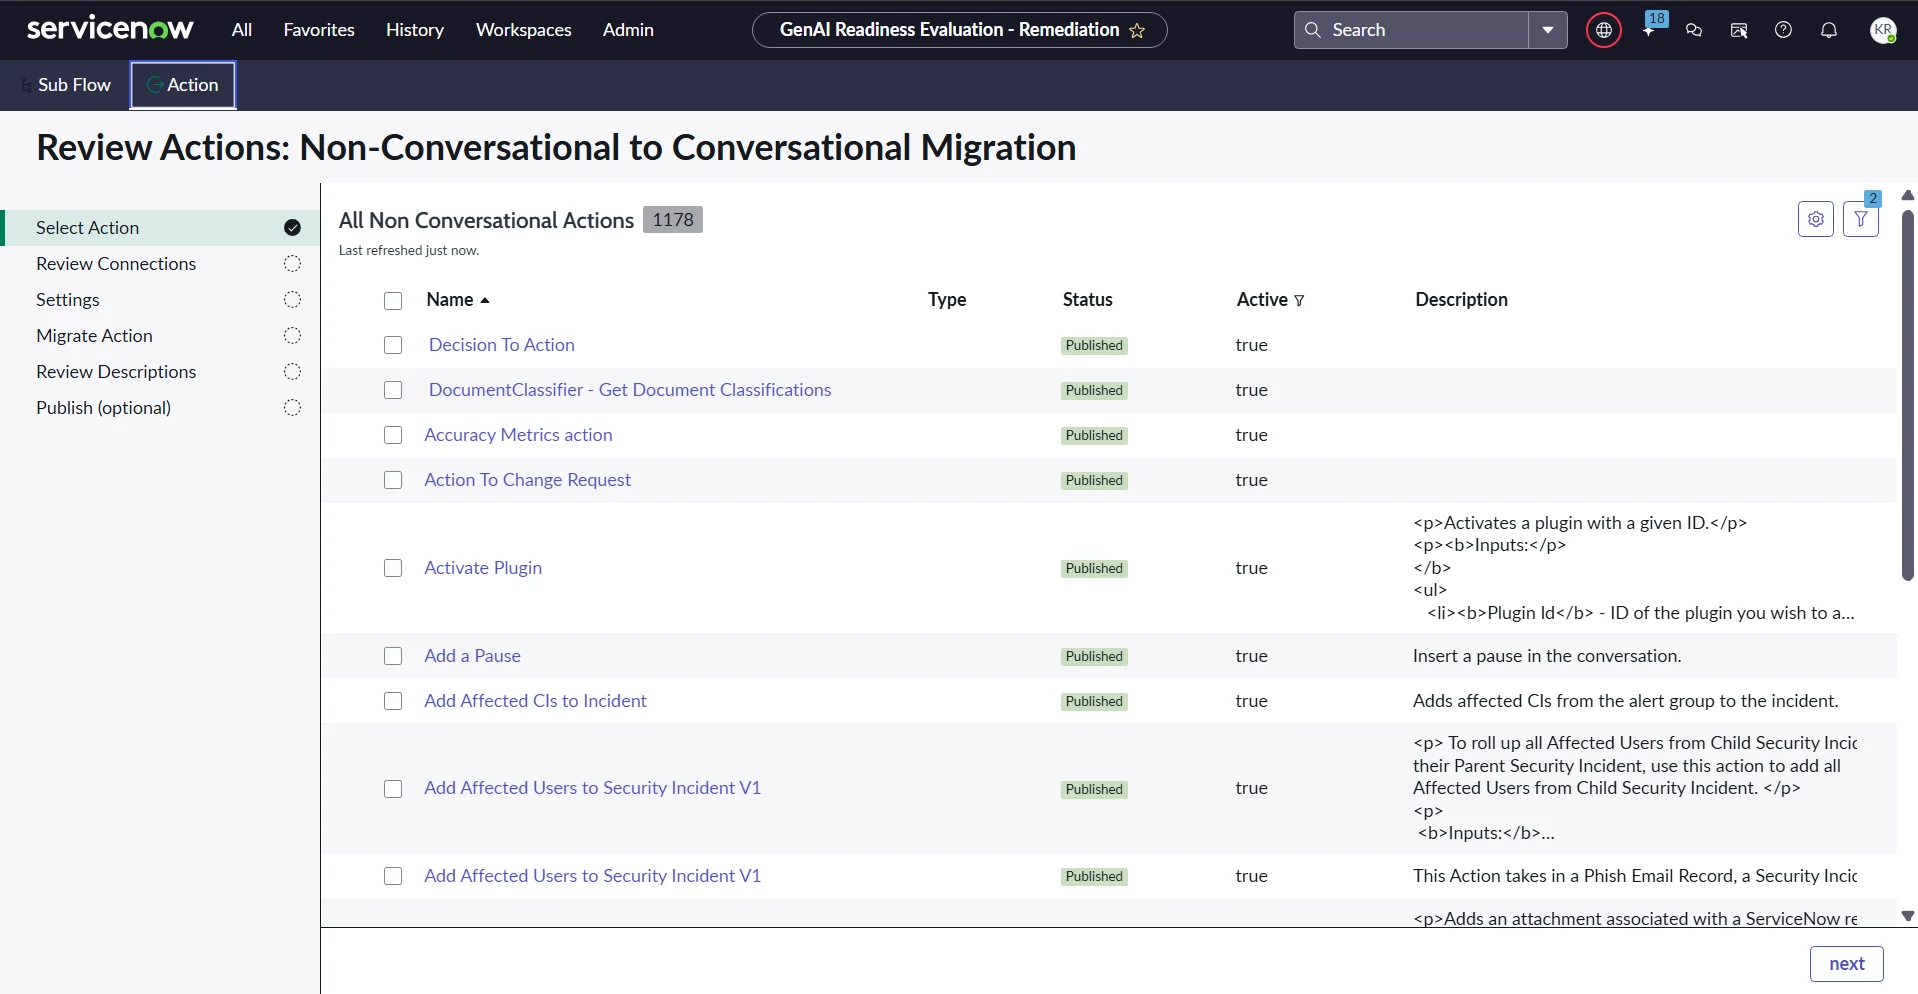Click the guided tours screen-pointer icon
This screenshot has width=1918, height=994.
(1739, 30)
